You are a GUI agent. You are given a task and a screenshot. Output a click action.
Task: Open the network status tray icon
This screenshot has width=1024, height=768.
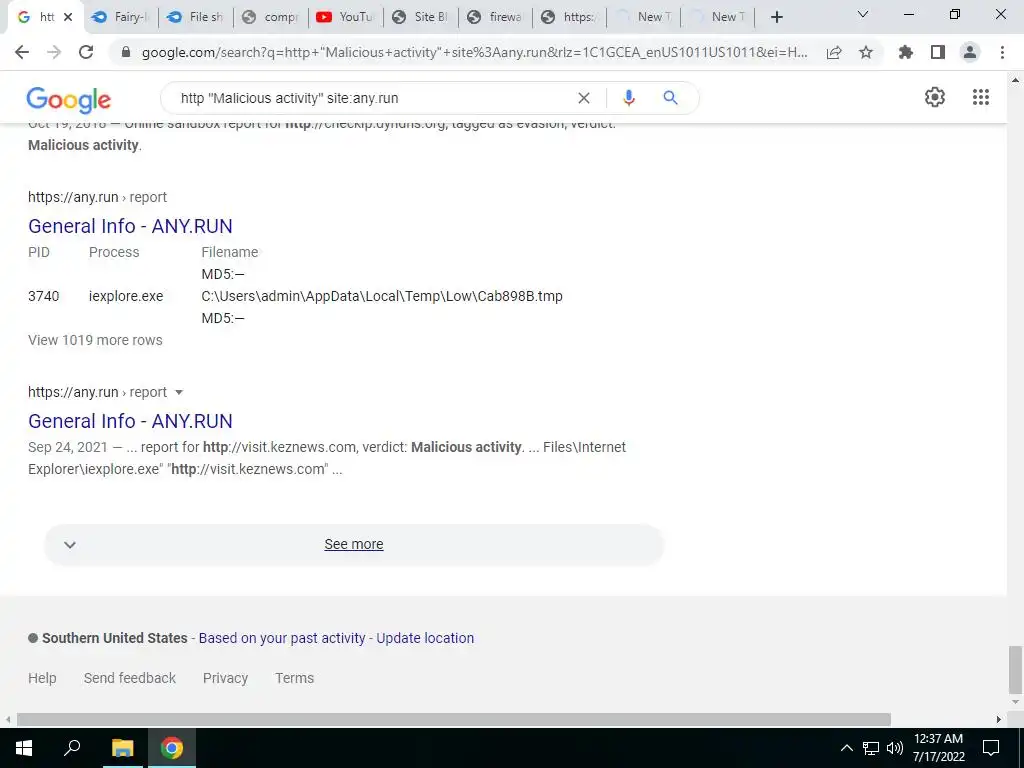click(x=871, y=748)
